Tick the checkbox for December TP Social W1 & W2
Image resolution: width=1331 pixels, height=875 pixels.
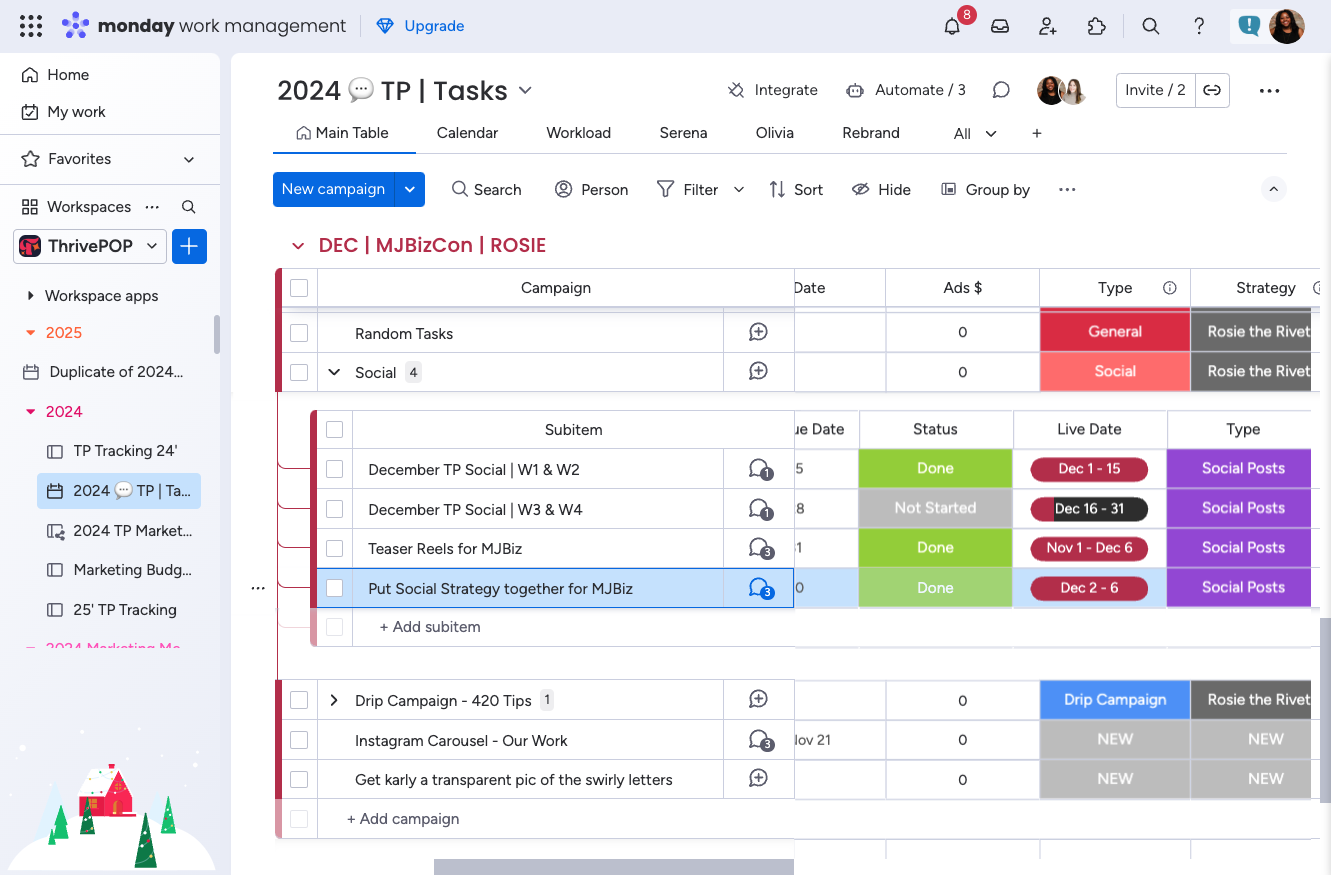(x=335, y=469)
